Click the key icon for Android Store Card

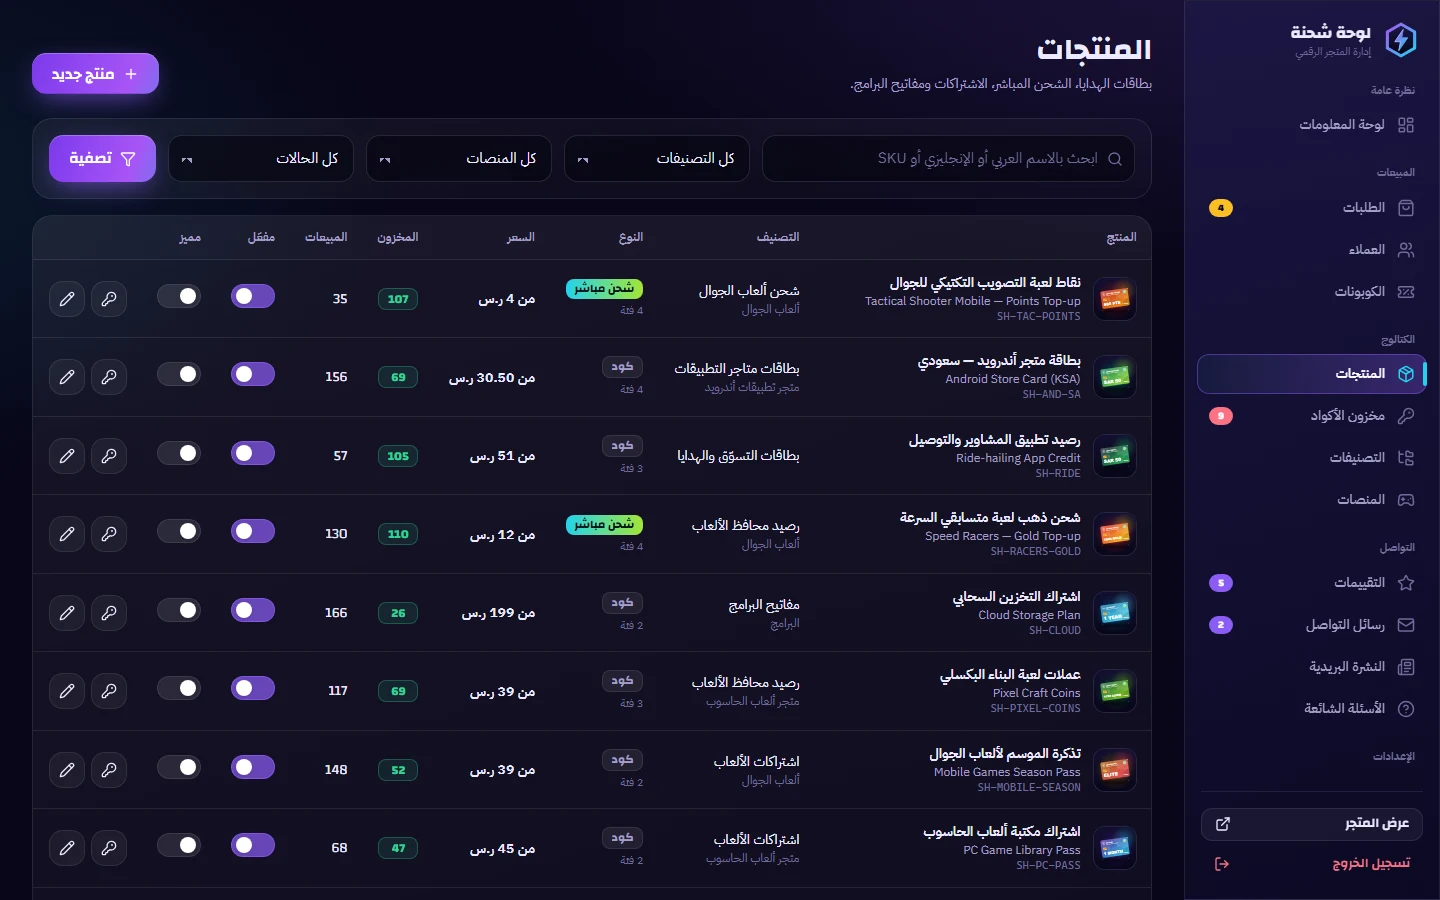click(109, 377)
